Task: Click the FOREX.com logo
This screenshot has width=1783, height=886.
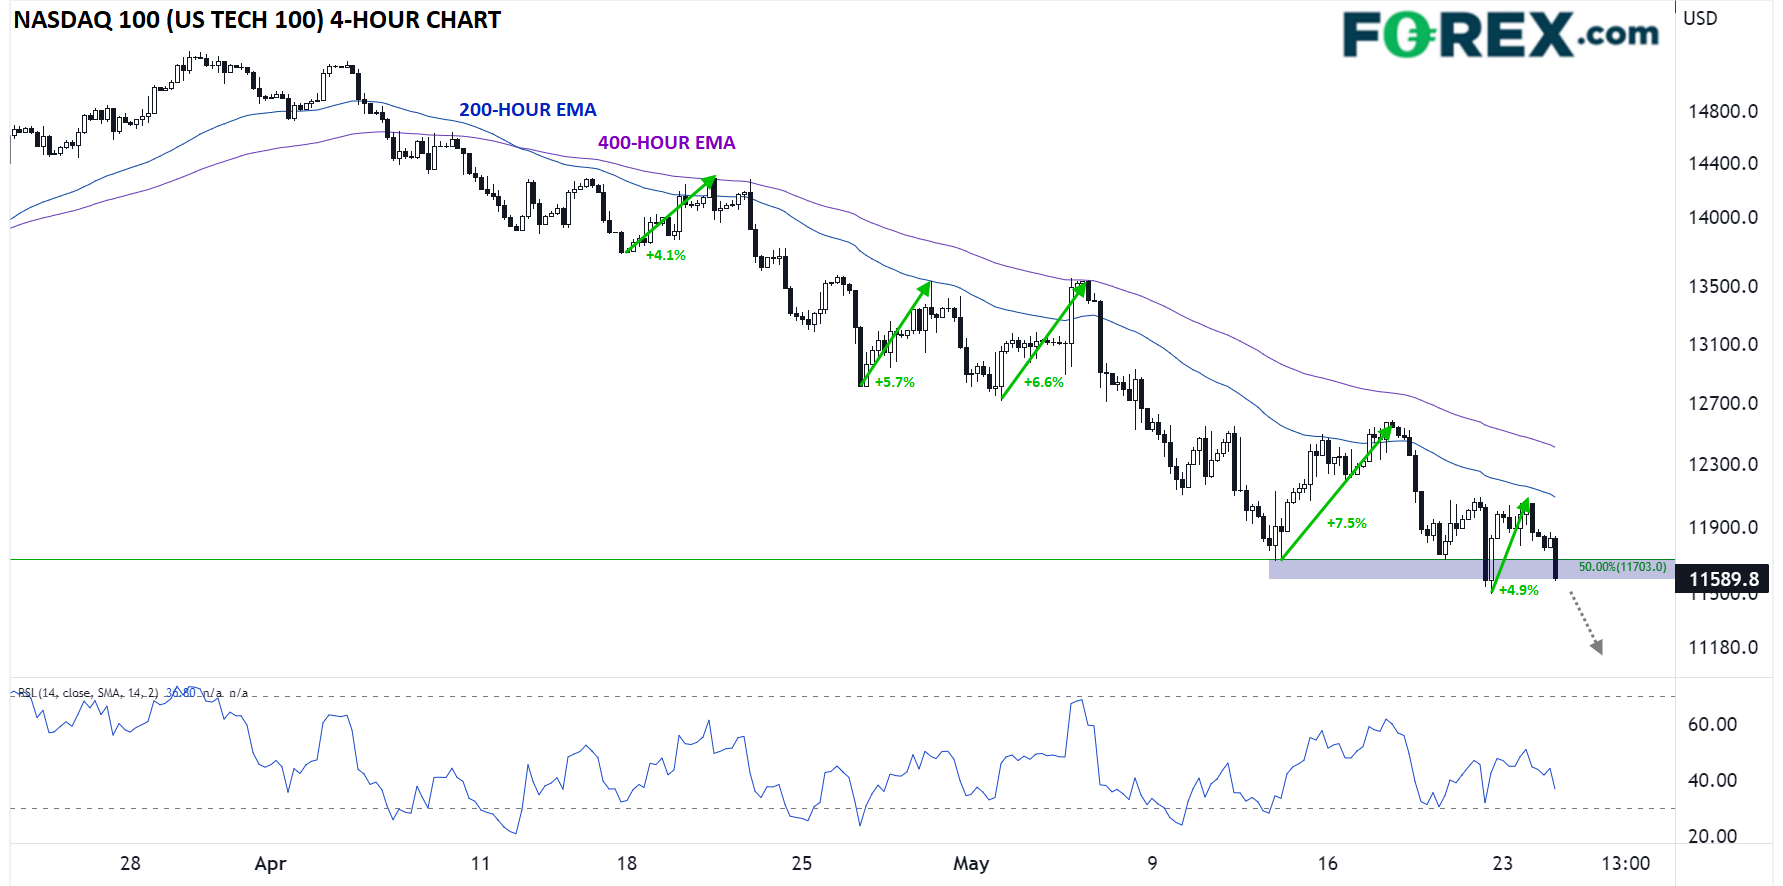Action: 1500,35
